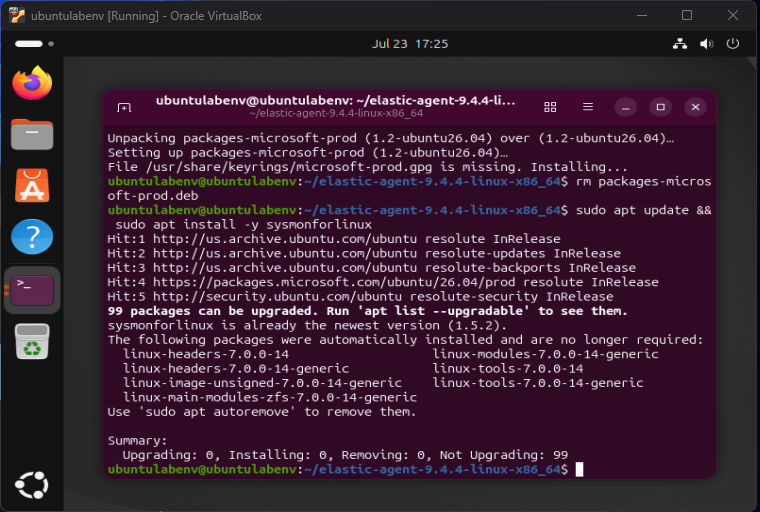The height and width of the screenshot is (512, 760).
Task: Open the Trash icon in the dock
Action: pyautogui.click(x=32, y=342)
